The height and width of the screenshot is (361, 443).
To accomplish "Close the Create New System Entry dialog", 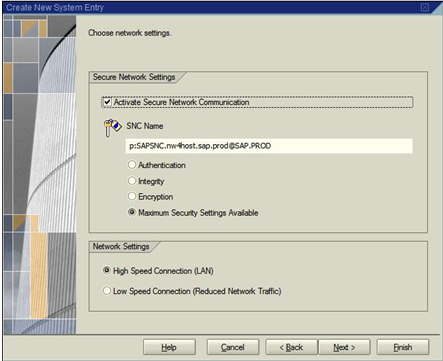I will [x=425, y=7].
